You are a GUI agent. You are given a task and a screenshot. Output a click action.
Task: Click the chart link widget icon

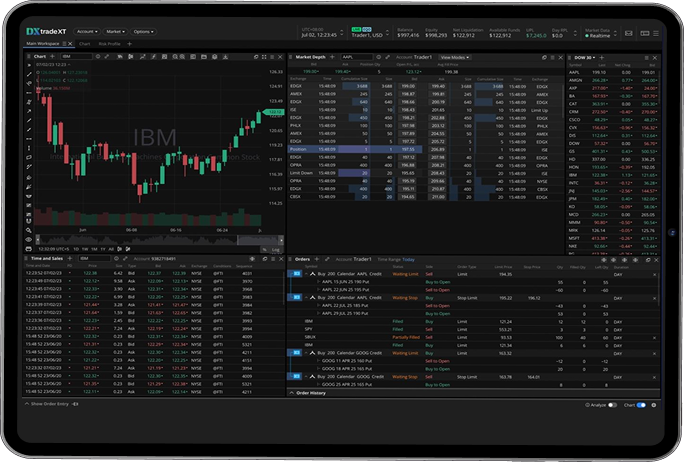tap(106, 57)
